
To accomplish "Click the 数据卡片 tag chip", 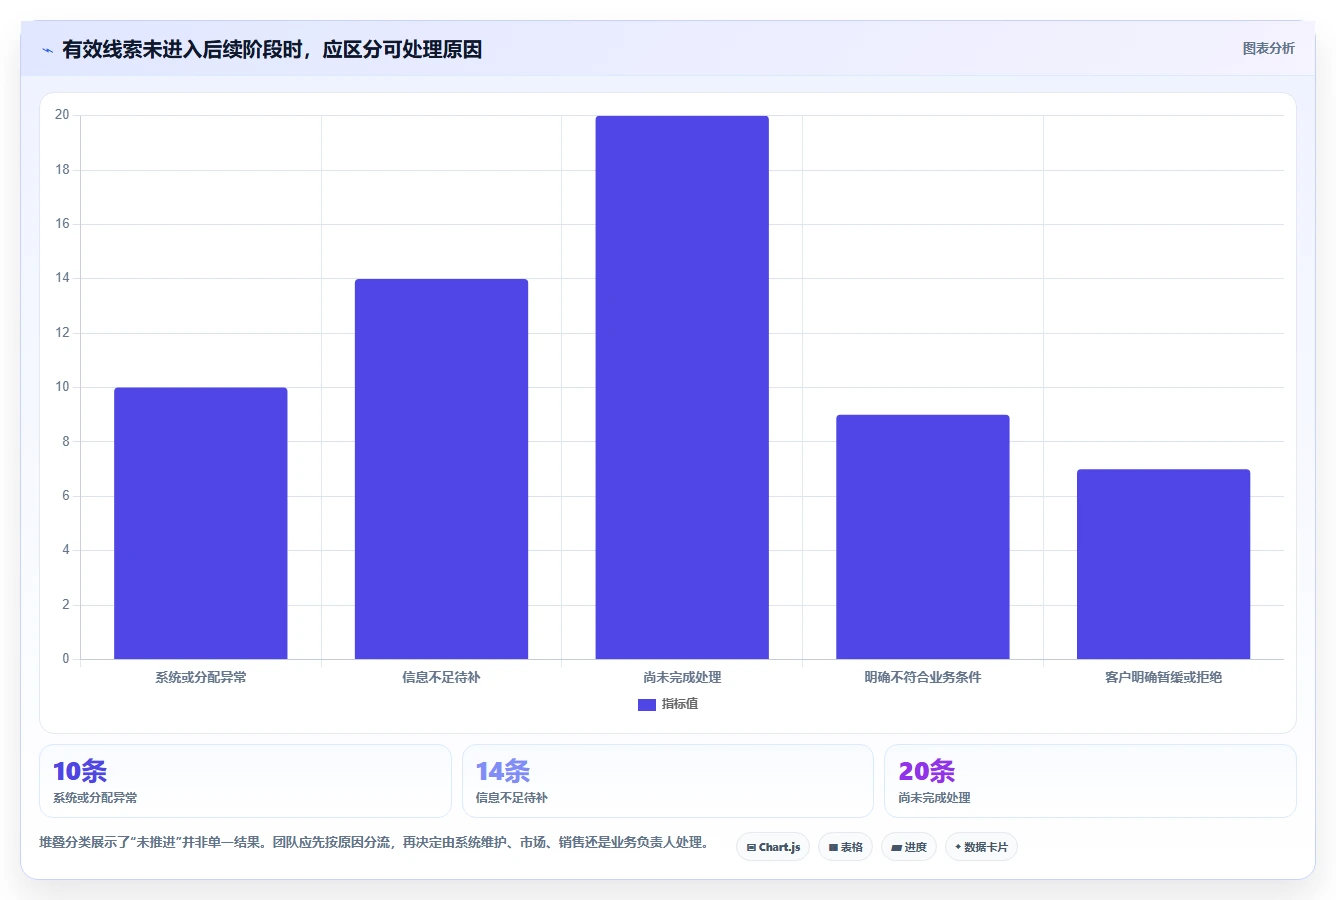I will click(981, 847).
